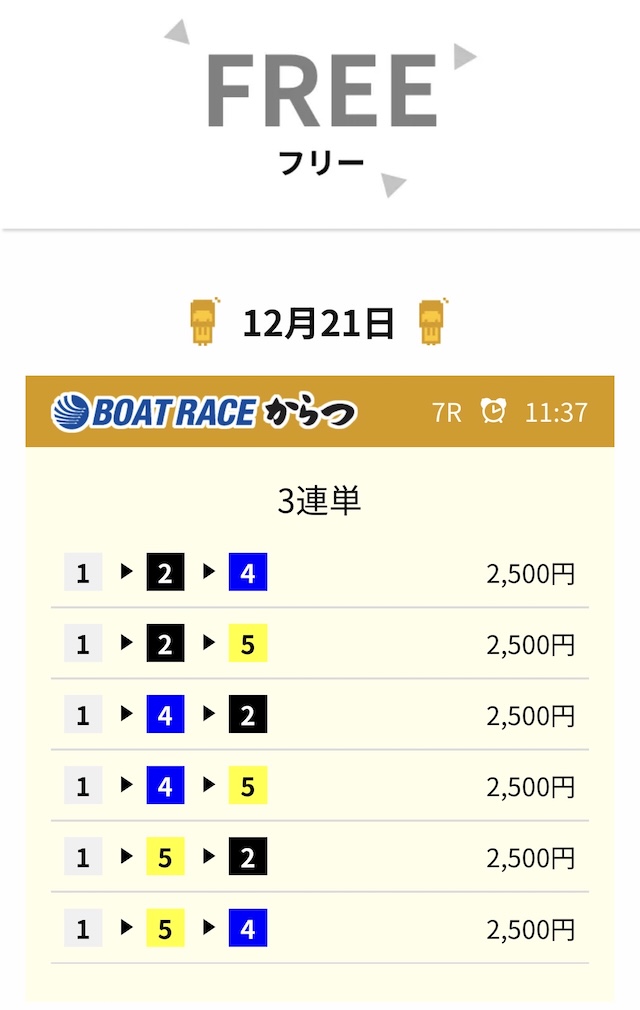Click the blue boat 4 badge in the 1-2-4 row
This screenshot has width=640, height=1010.
[247, 573]
